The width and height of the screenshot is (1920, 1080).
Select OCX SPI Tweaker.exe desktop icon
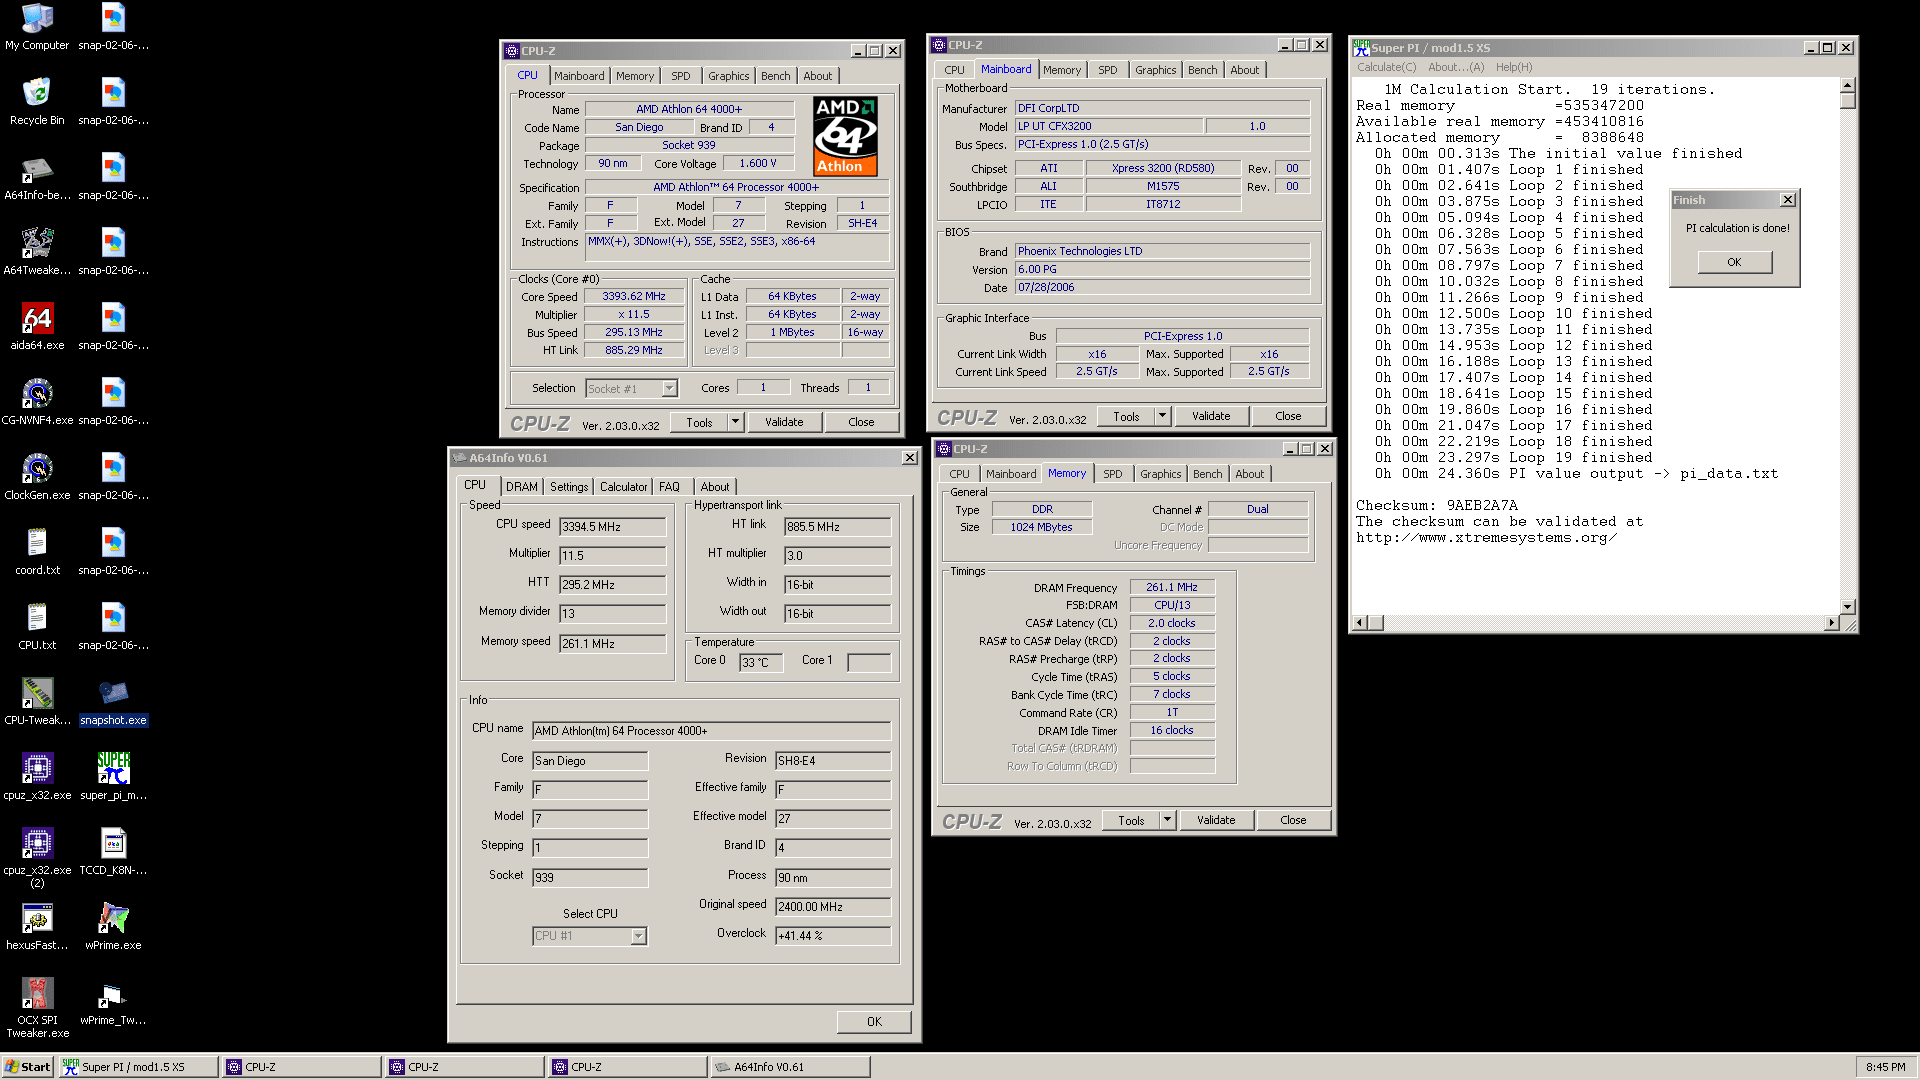pos(37,1008)
